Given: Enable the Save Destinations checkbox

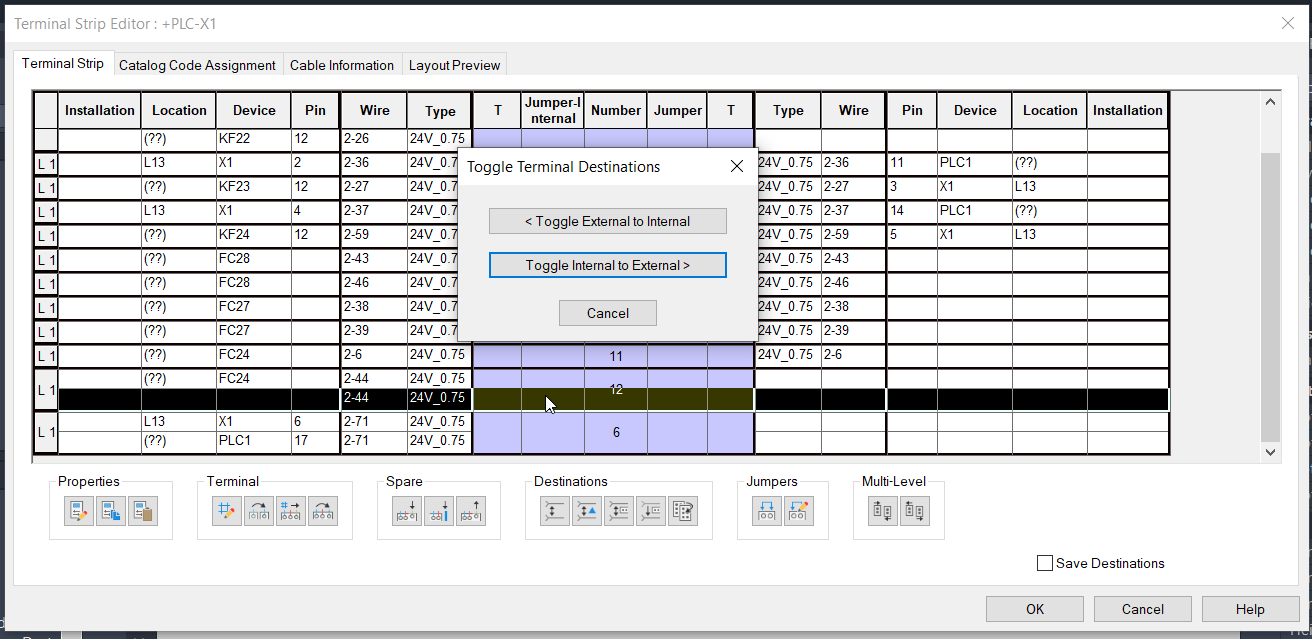Looking at the screenshot, I should (x=1045, y=563).
